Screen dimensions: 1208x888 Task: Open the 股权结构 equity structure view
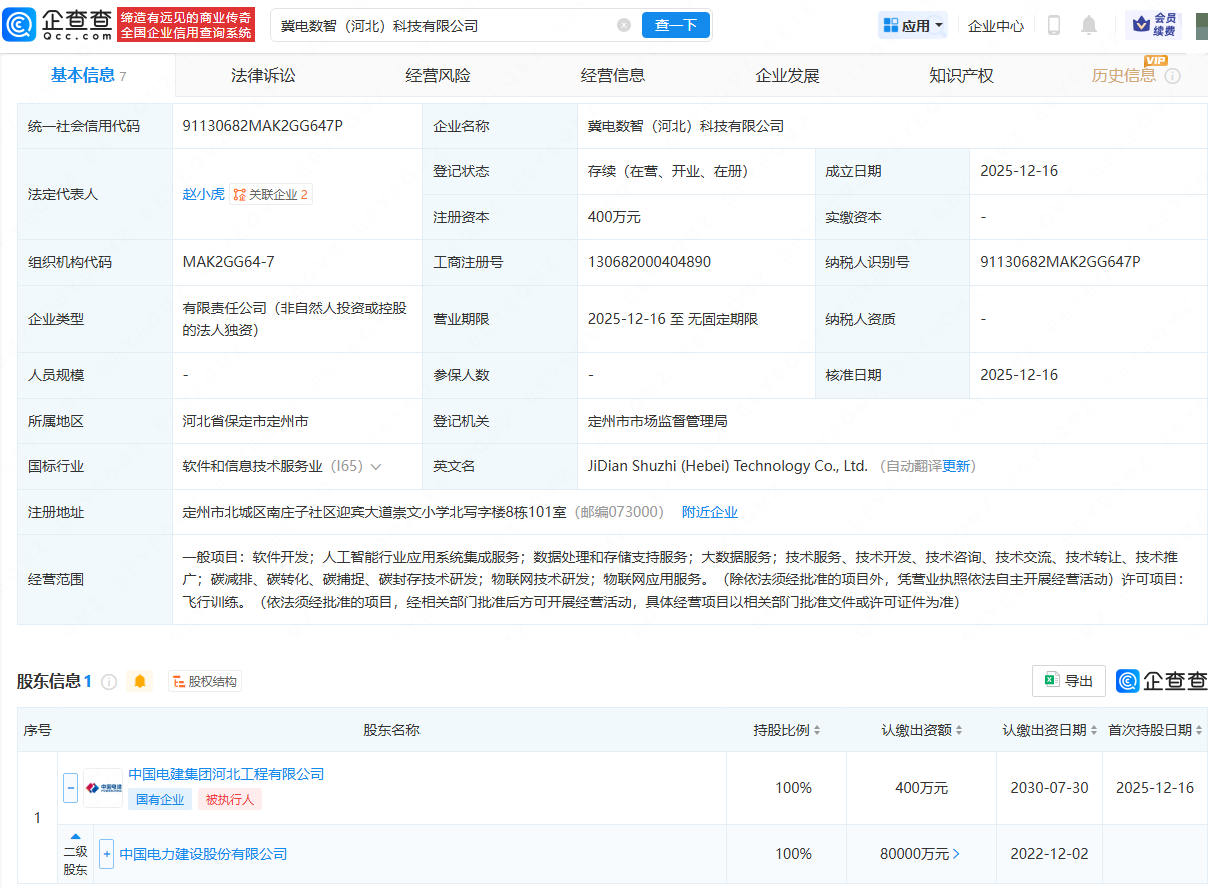(x=205, y=681)
